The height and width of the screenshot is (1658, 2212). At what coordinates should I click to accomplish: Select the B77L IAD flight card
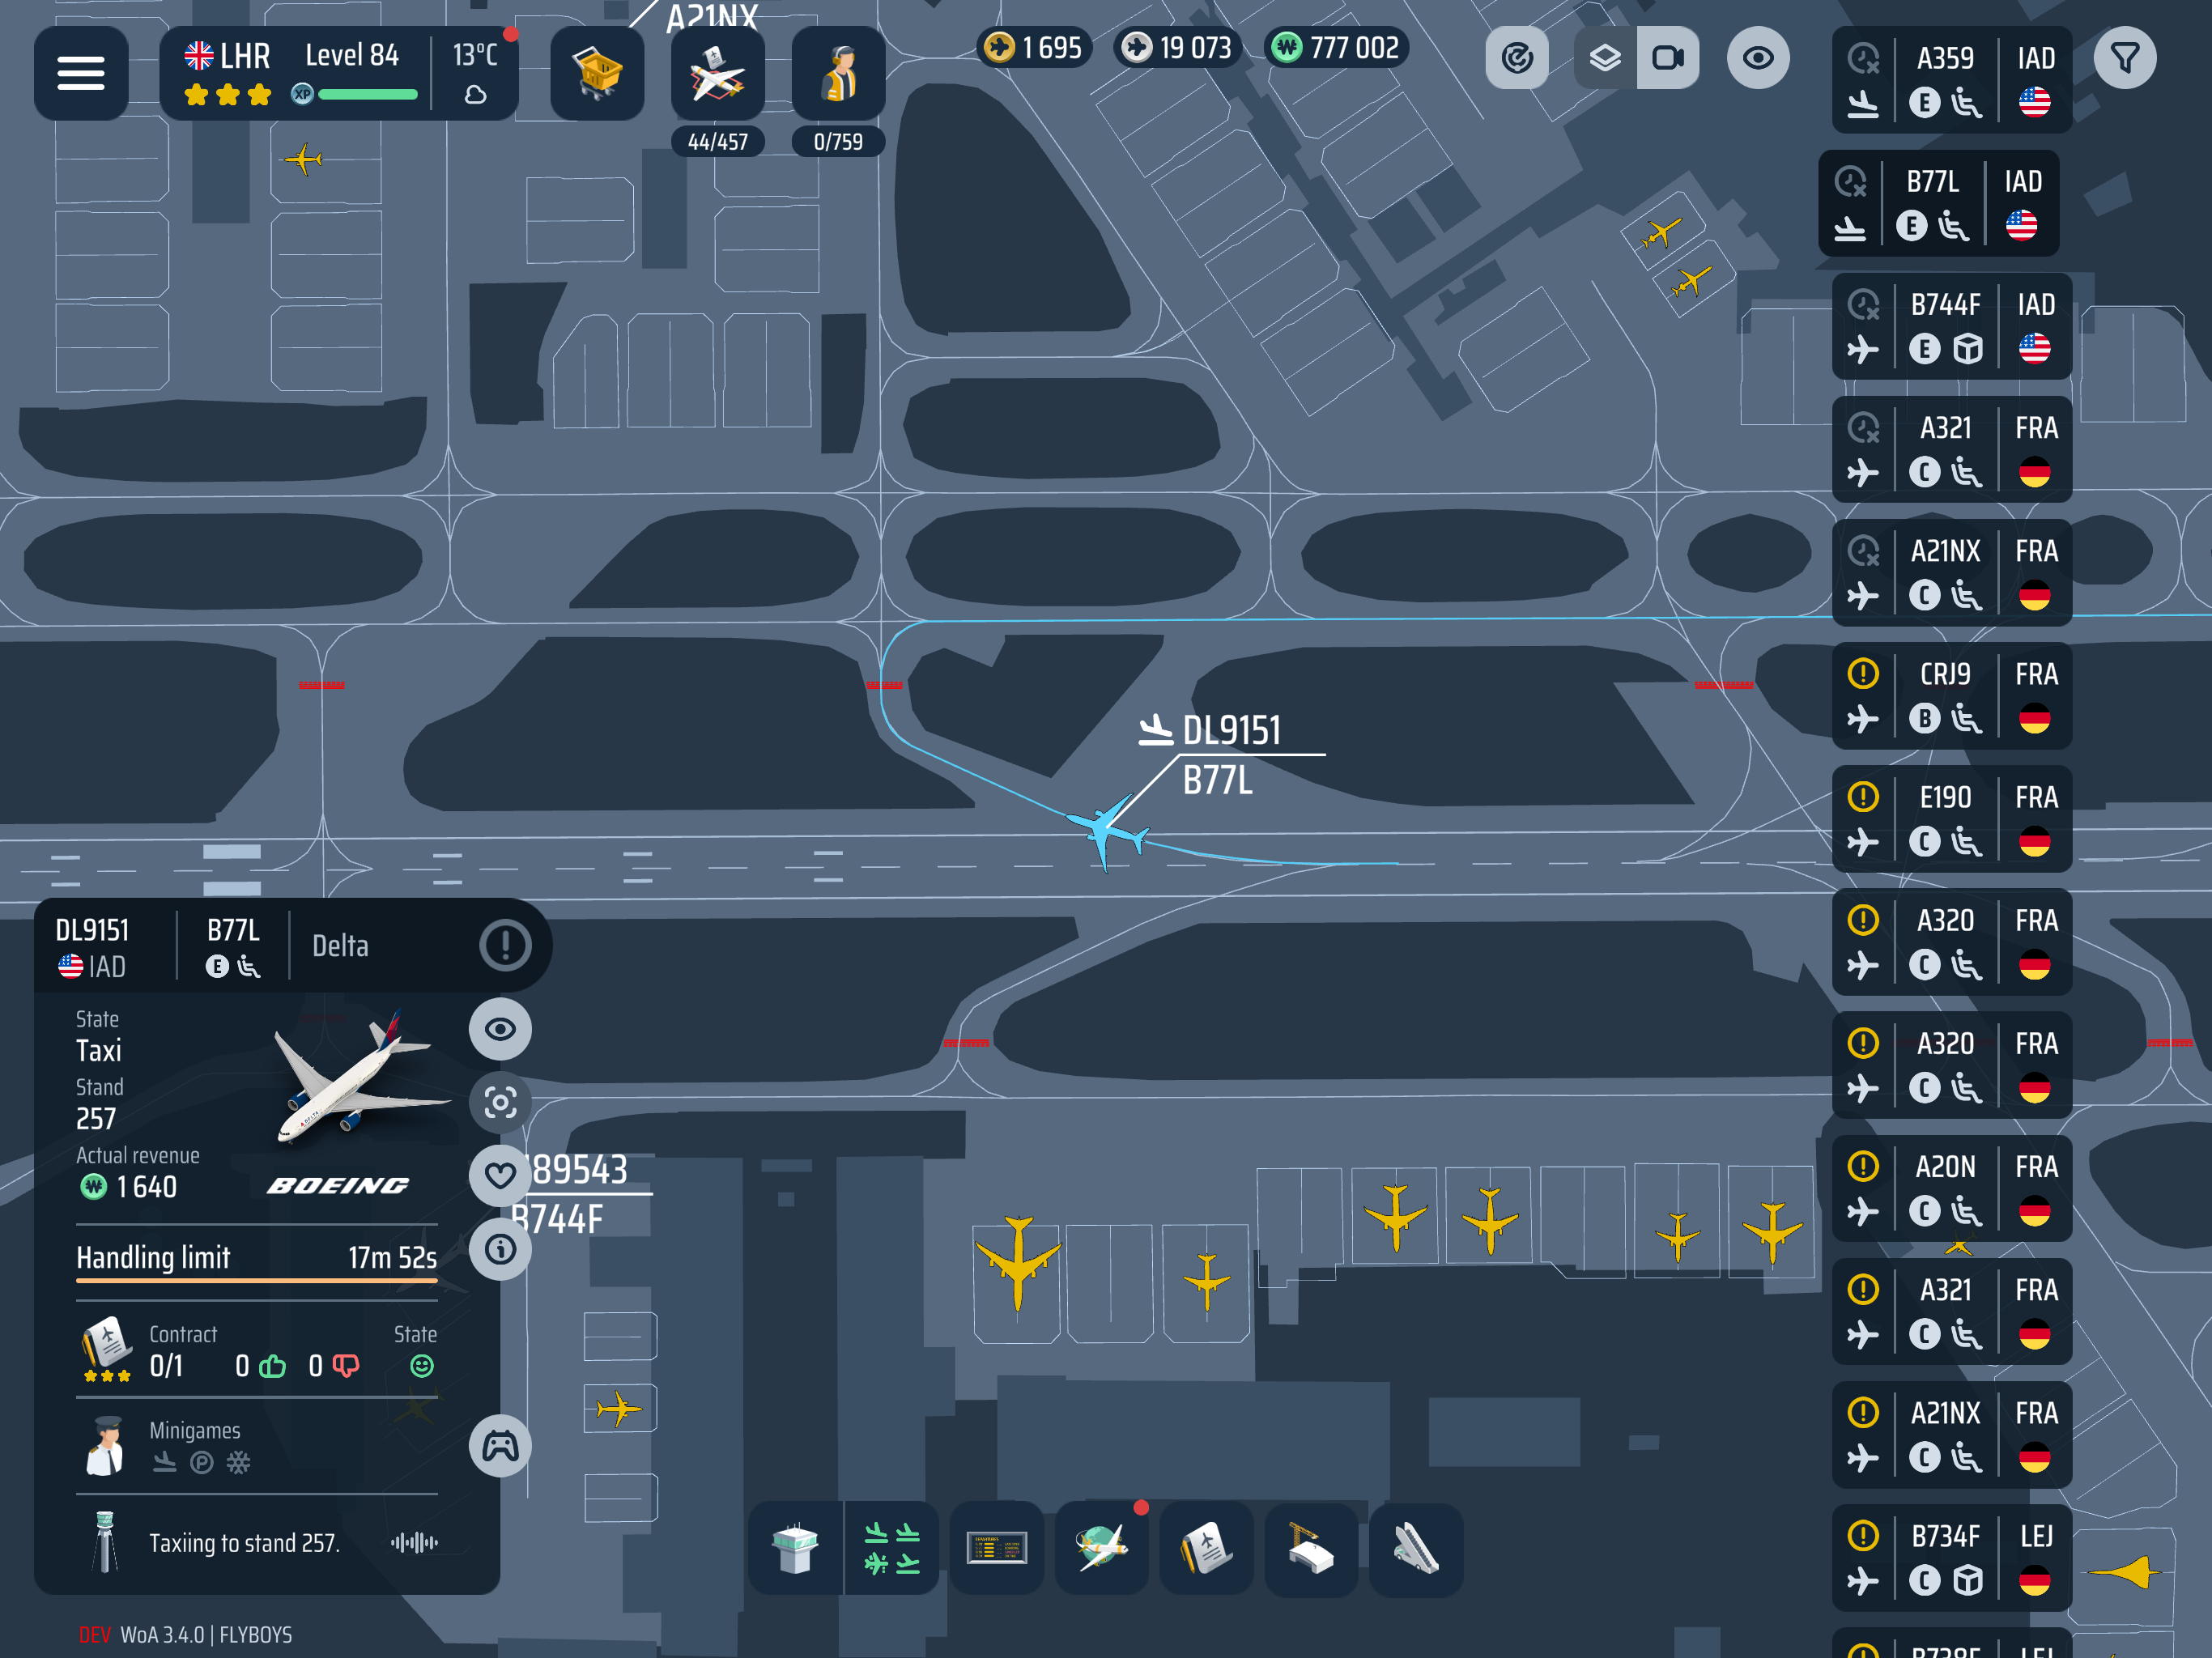pyautogui.click(x=1938, y=203)
